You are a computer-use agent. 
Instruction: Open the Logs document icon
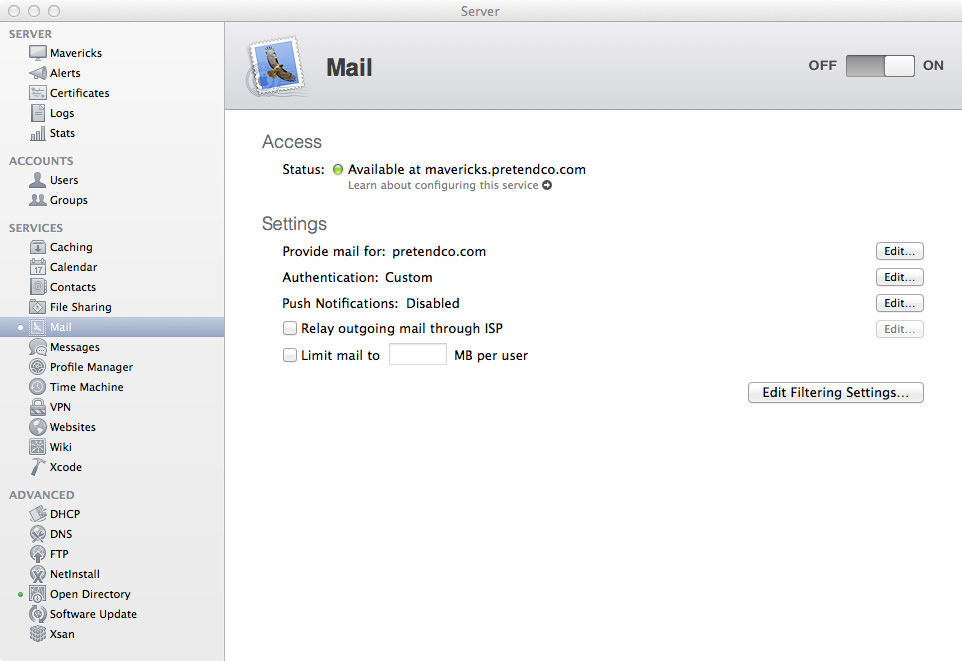[x=37, y=113]
